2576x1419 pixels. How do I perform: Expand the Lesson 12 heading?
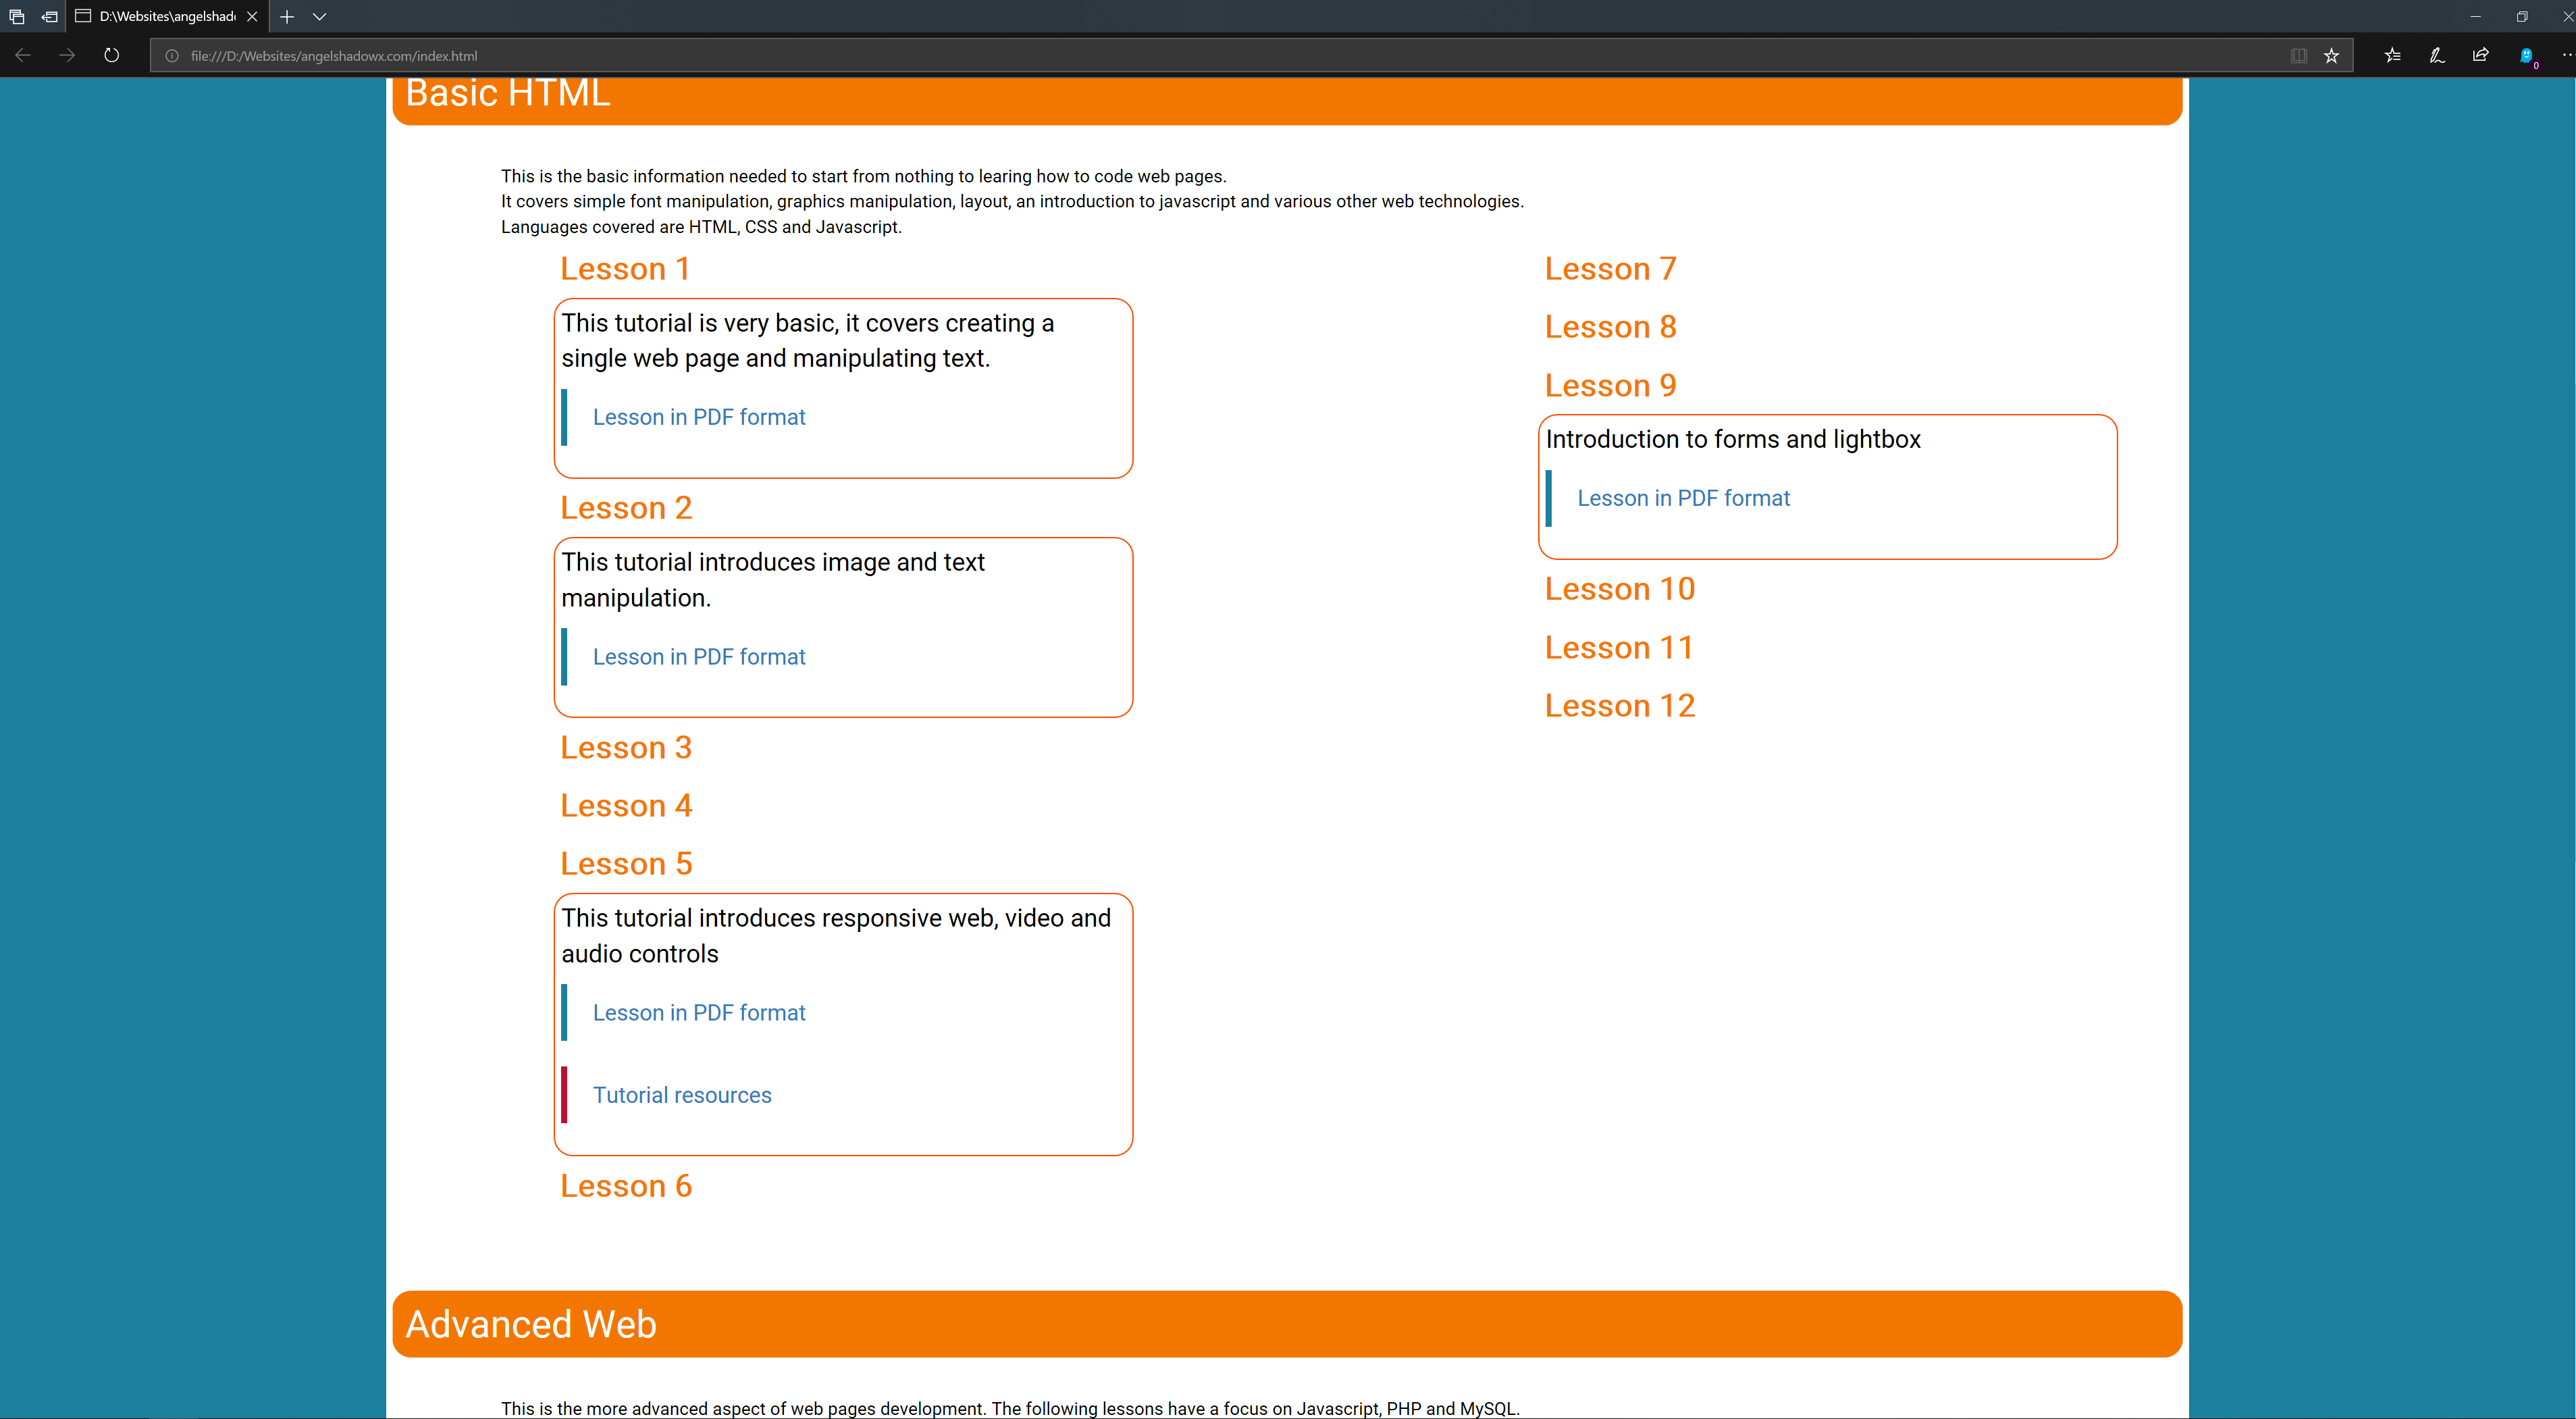point(1619,706)
